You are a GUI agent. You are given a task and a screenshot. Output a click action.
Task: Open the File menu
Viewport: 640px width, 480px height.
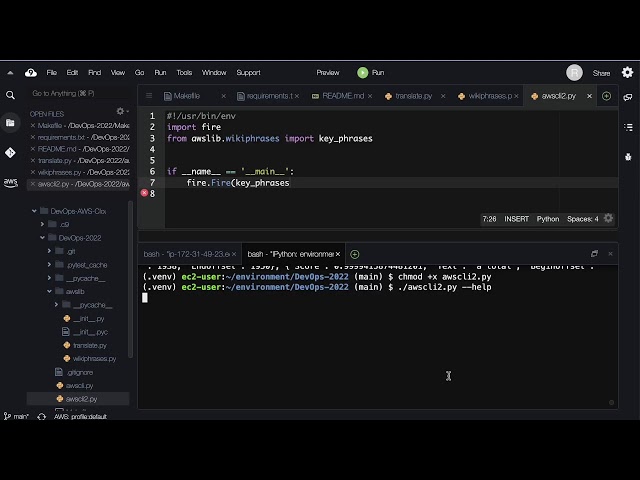coord(51,73)
